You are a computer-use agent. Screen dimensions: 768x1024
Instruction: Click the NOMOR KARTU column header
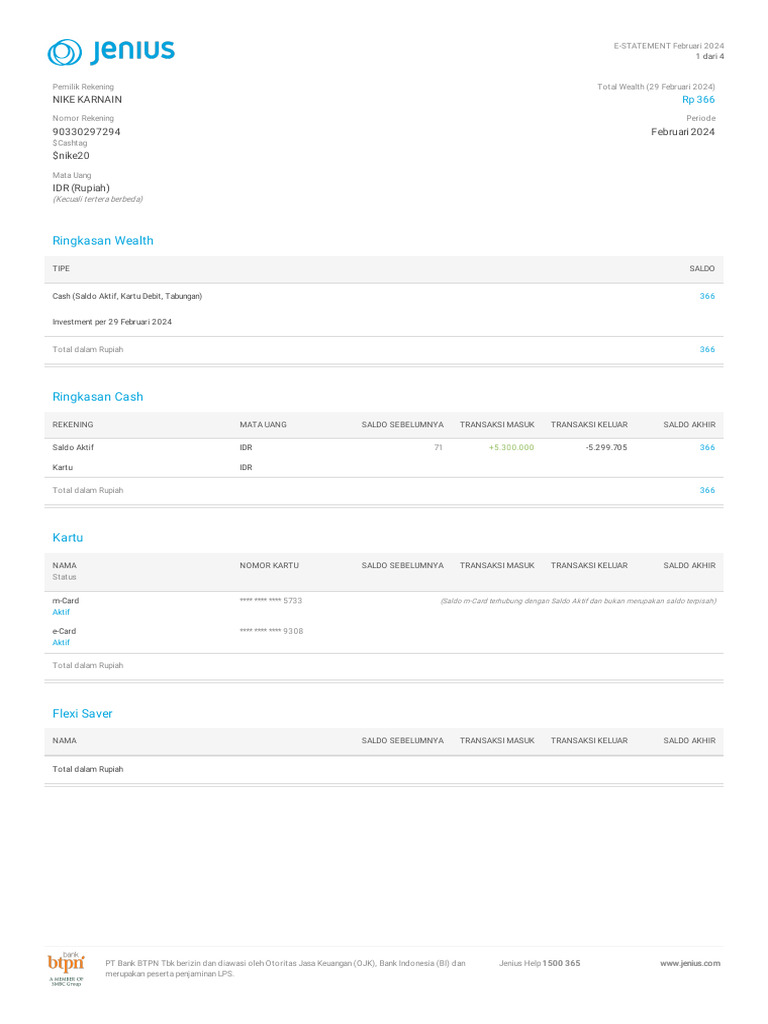269,566
